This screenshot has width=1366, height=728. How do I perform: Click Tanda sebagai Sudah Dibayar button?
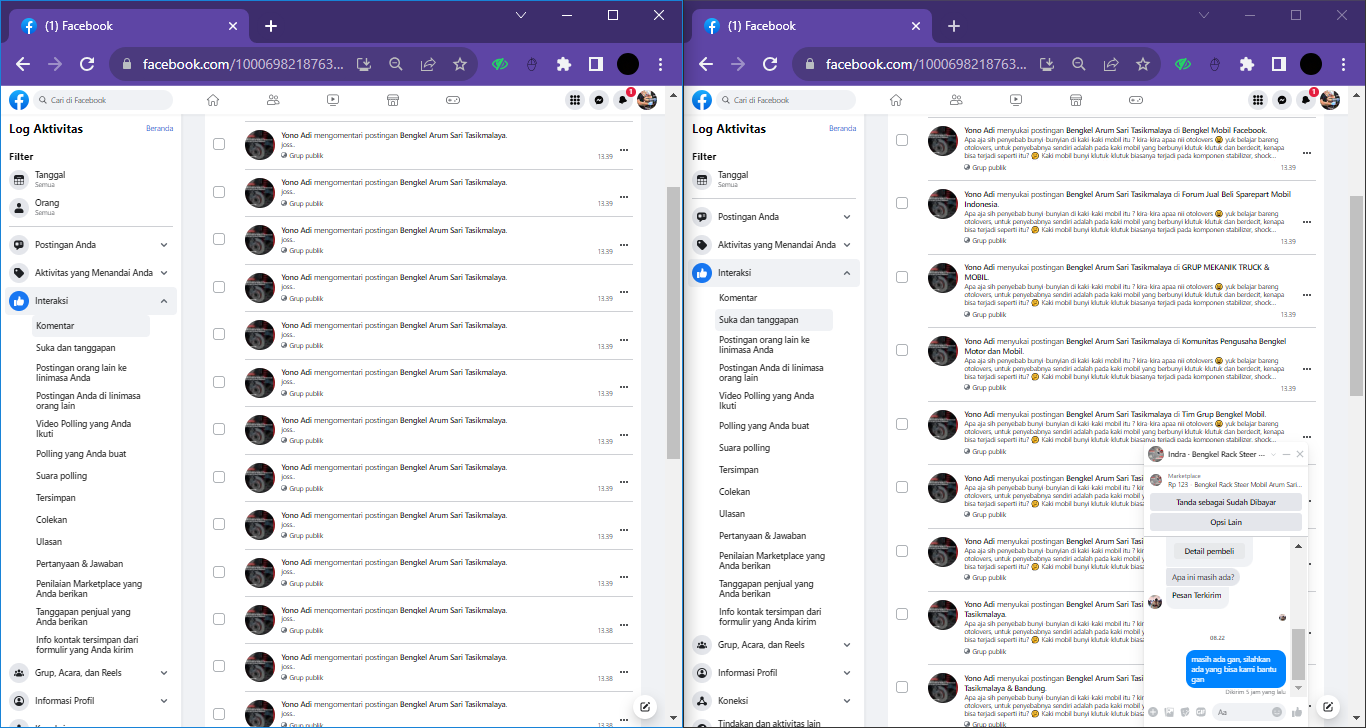(x=1226, y=502)
